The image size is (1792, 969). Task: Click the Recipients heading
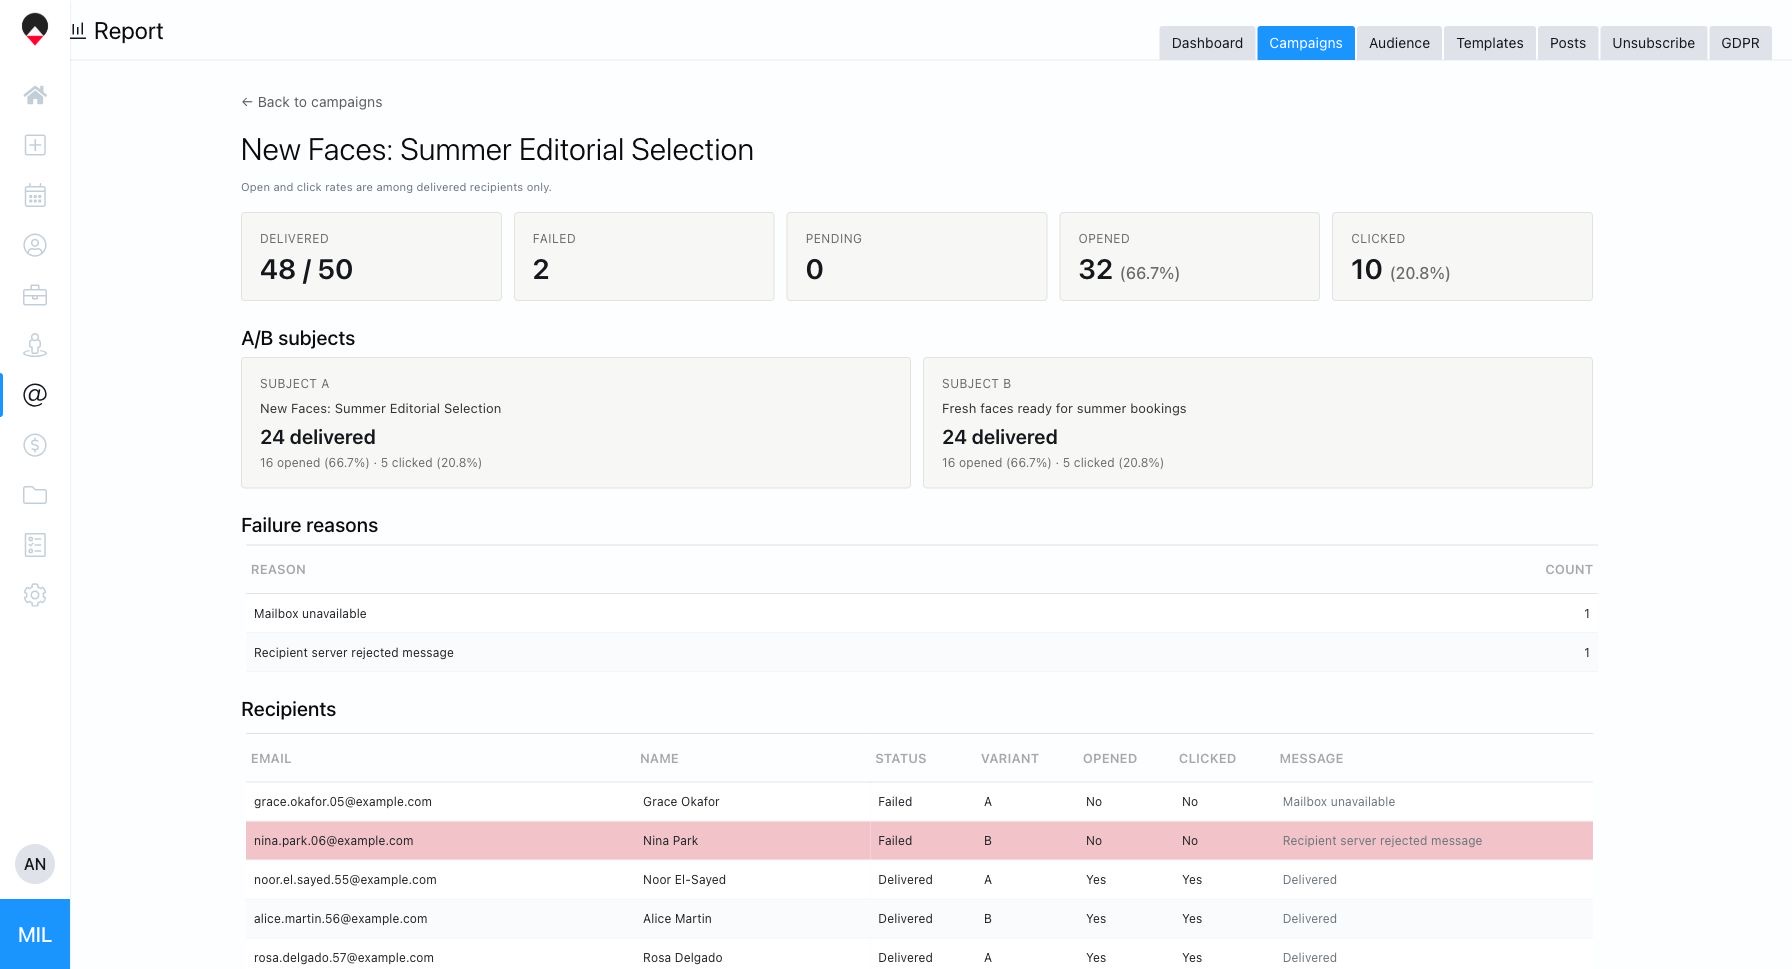pyautogui.click(x=288, y=710)
